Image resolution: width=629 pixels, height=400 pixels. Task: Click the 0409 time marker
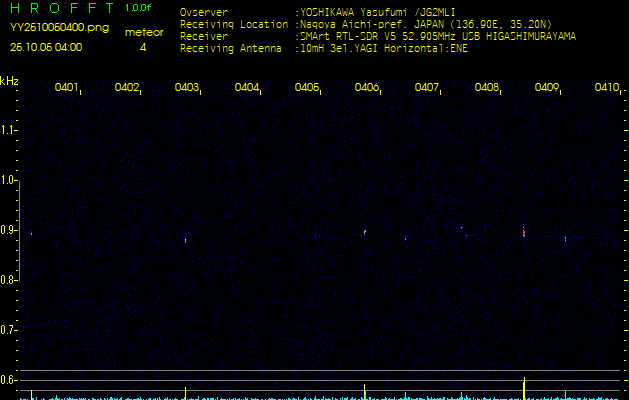(x=547, y=87)
